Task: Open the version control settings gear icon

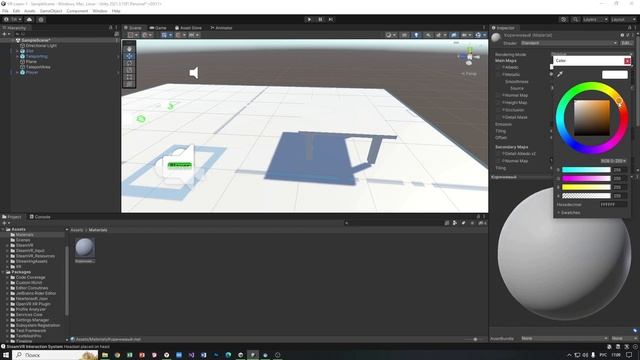Action: pos(41,19)
